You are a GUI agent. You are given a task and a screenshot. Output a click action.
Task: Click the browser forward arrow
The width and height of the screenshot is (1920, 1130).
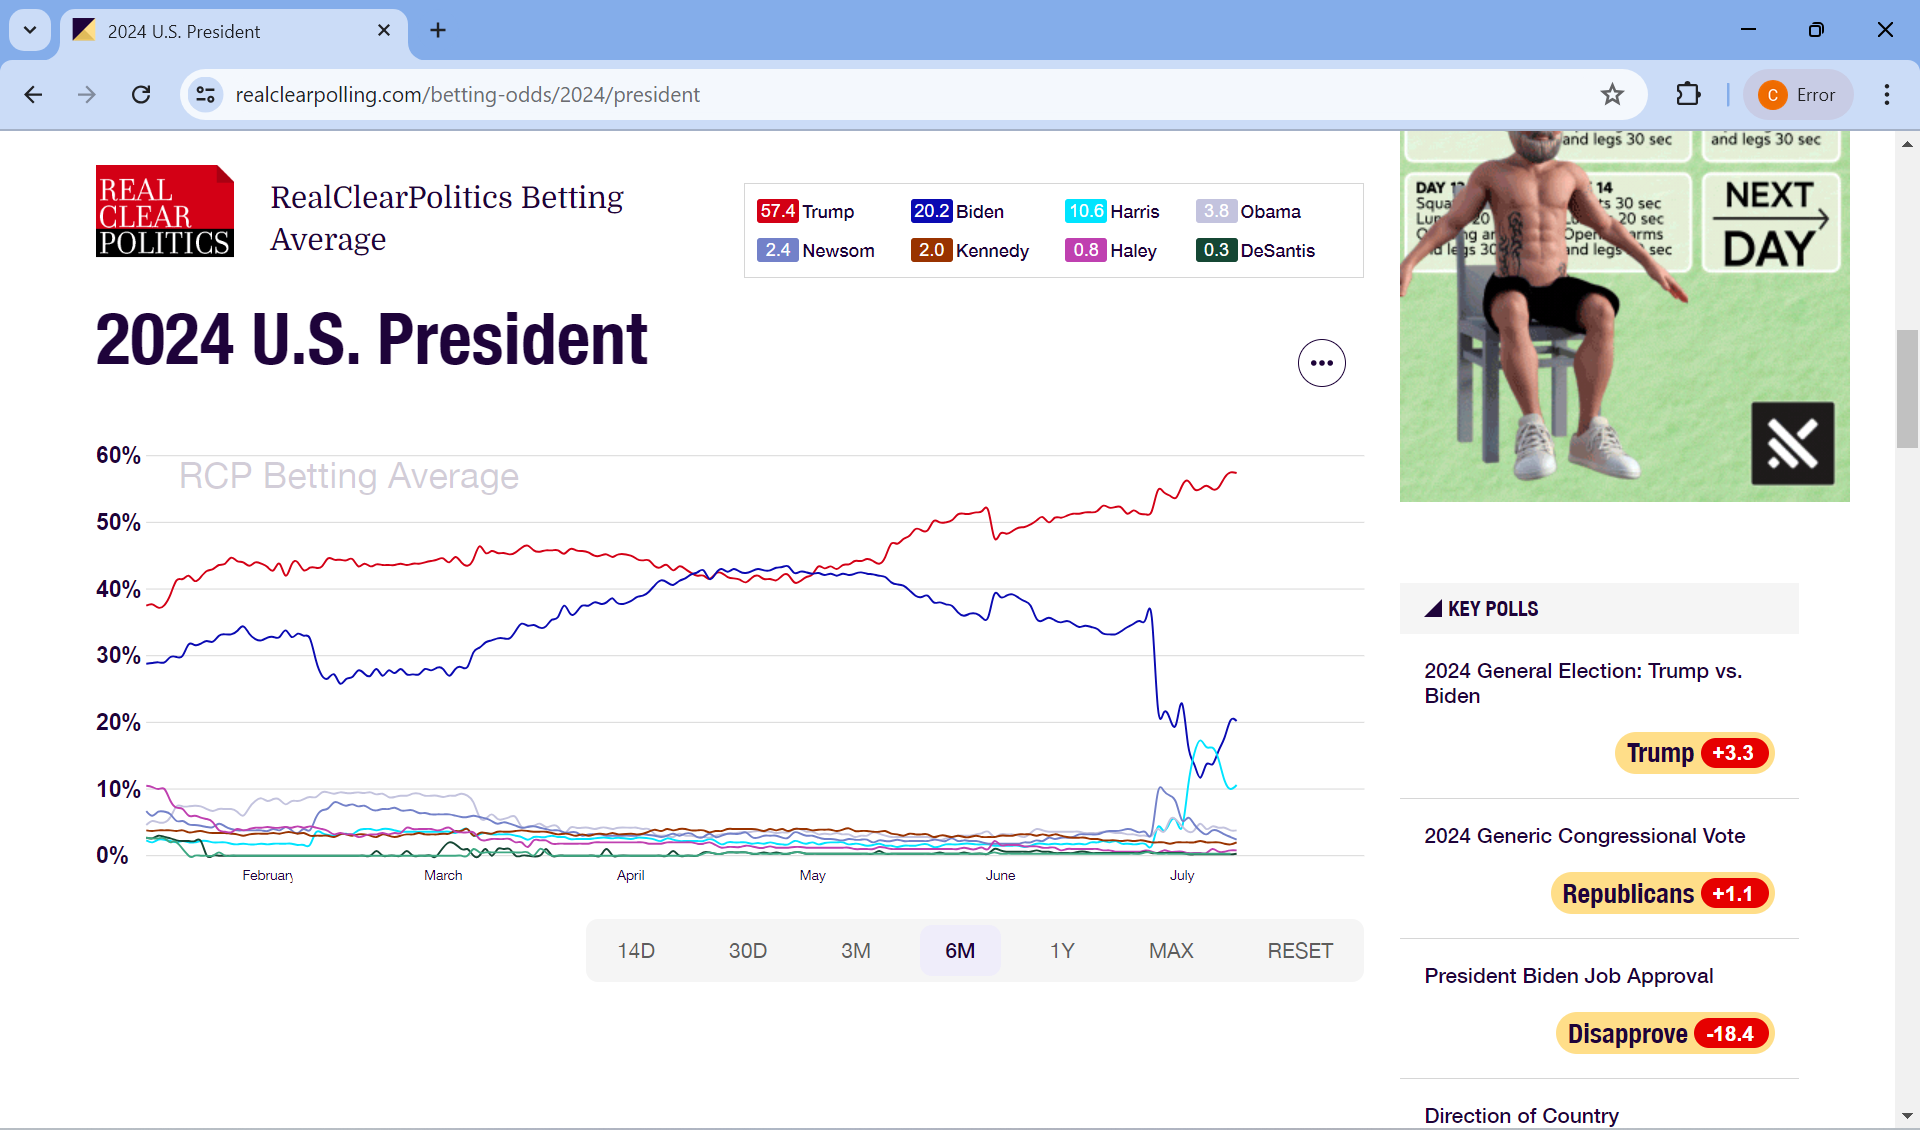coord(87,94)
